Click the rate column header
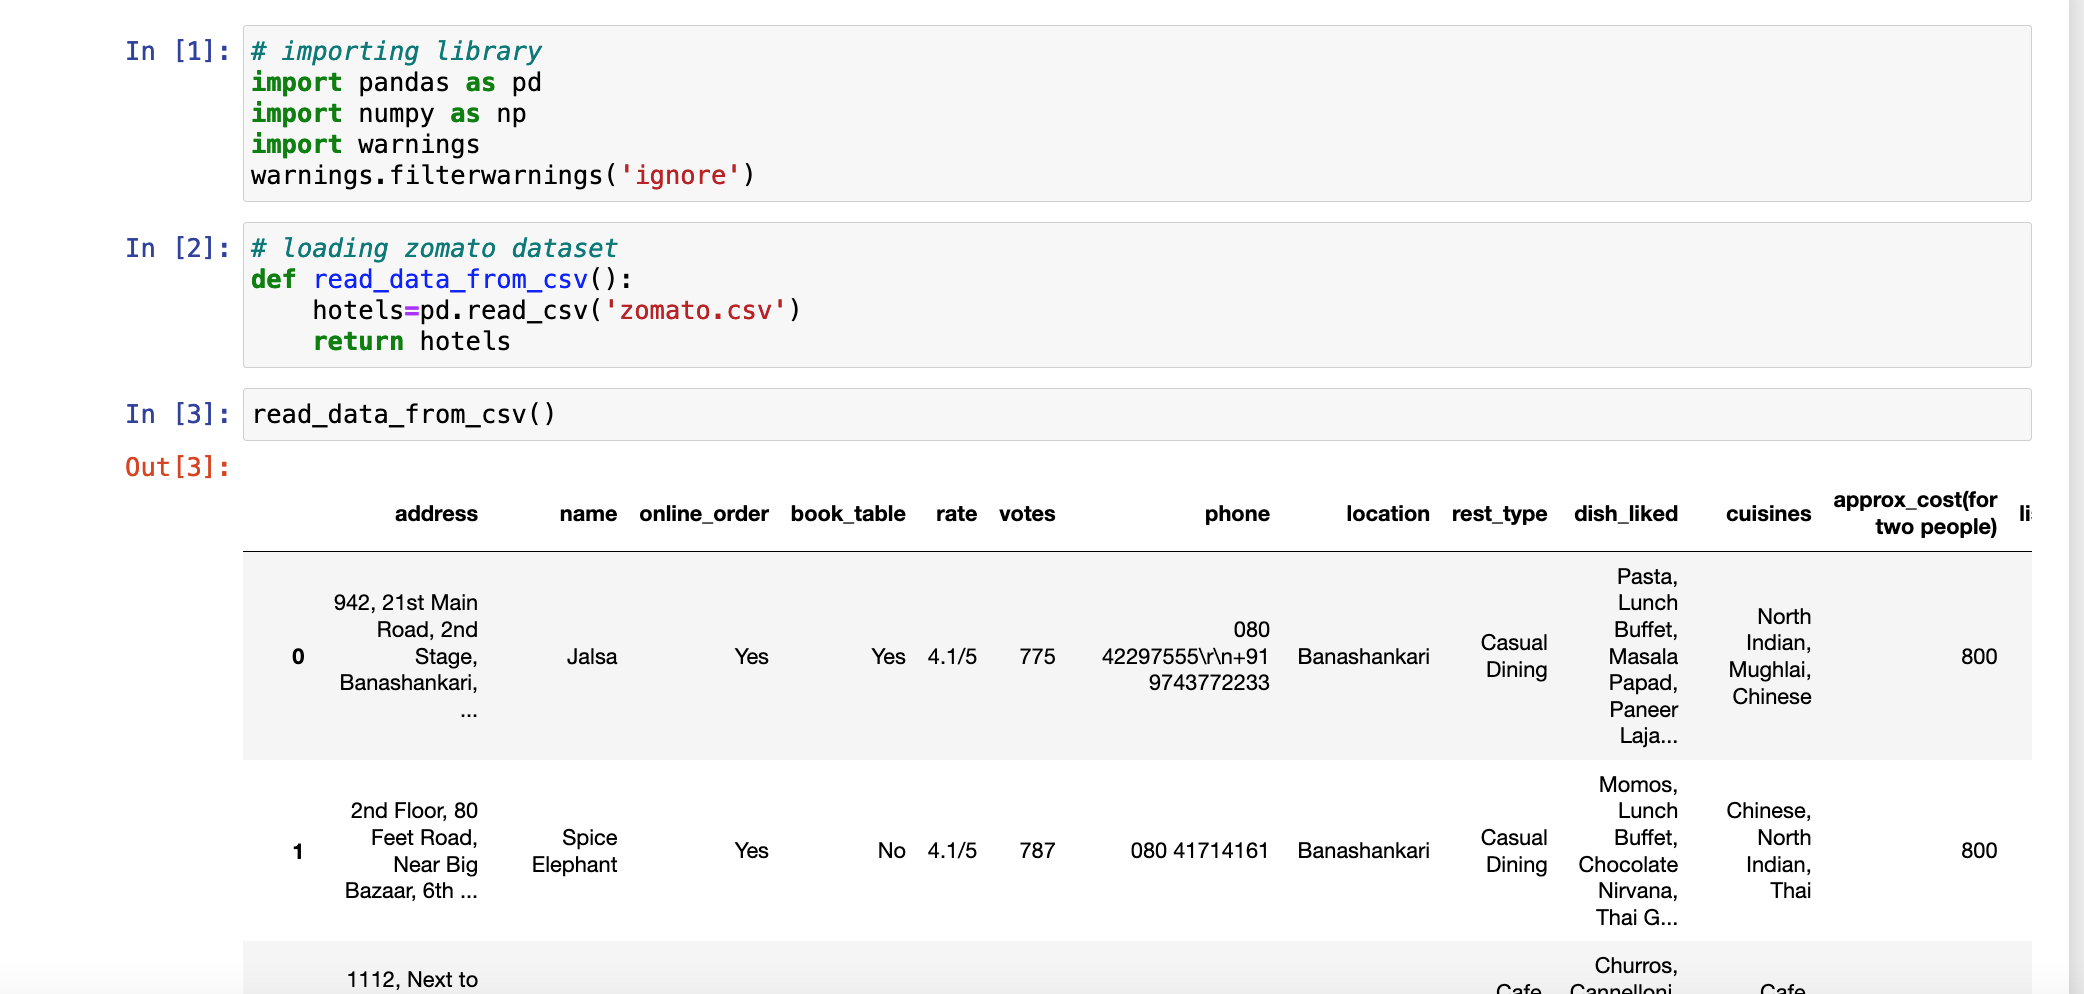 956,513
